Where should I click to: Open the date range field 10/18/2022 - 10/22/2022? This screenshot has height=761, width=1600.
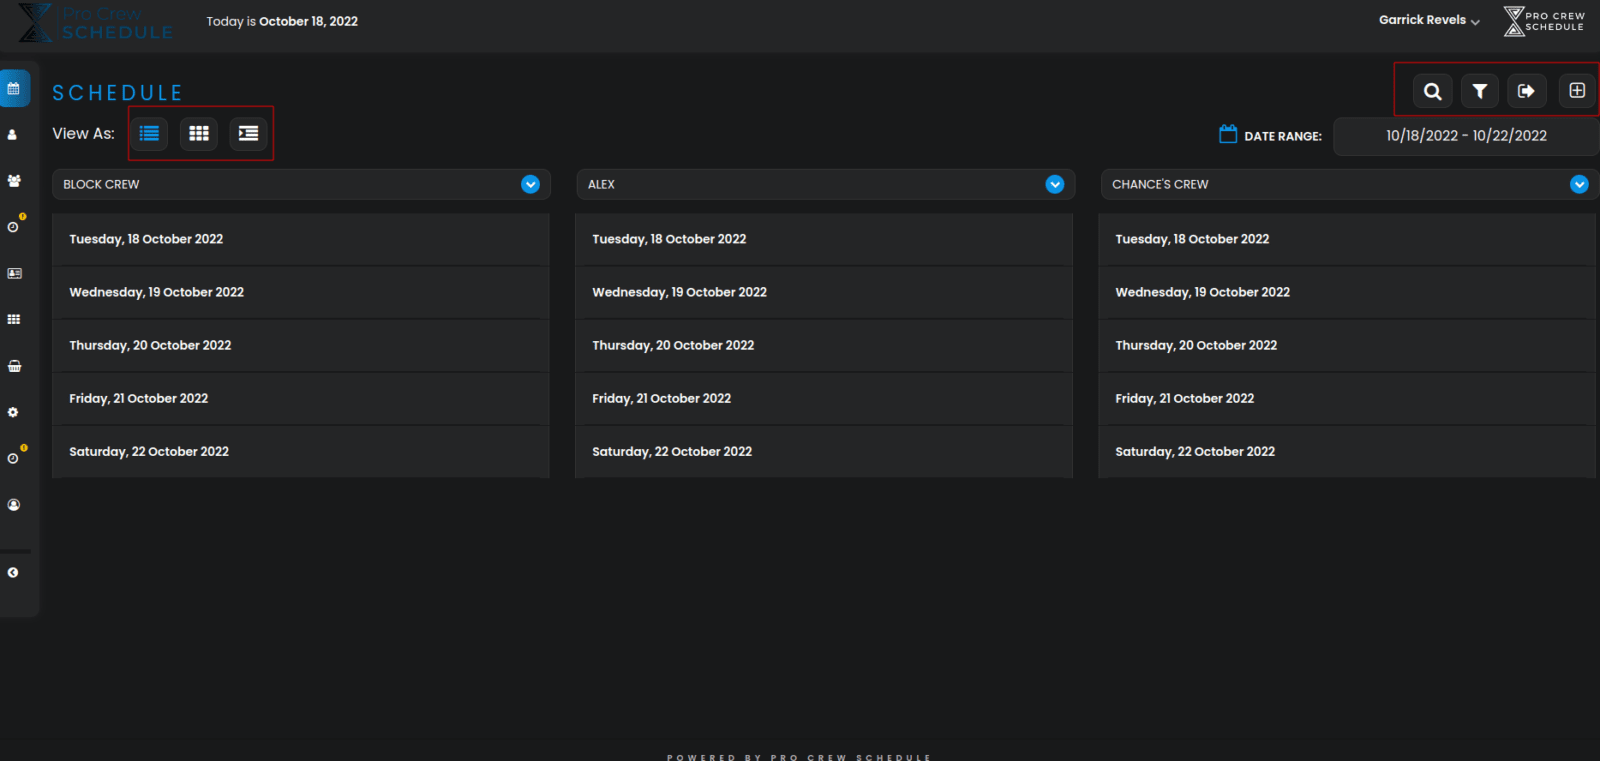[x=1466, y=136]
